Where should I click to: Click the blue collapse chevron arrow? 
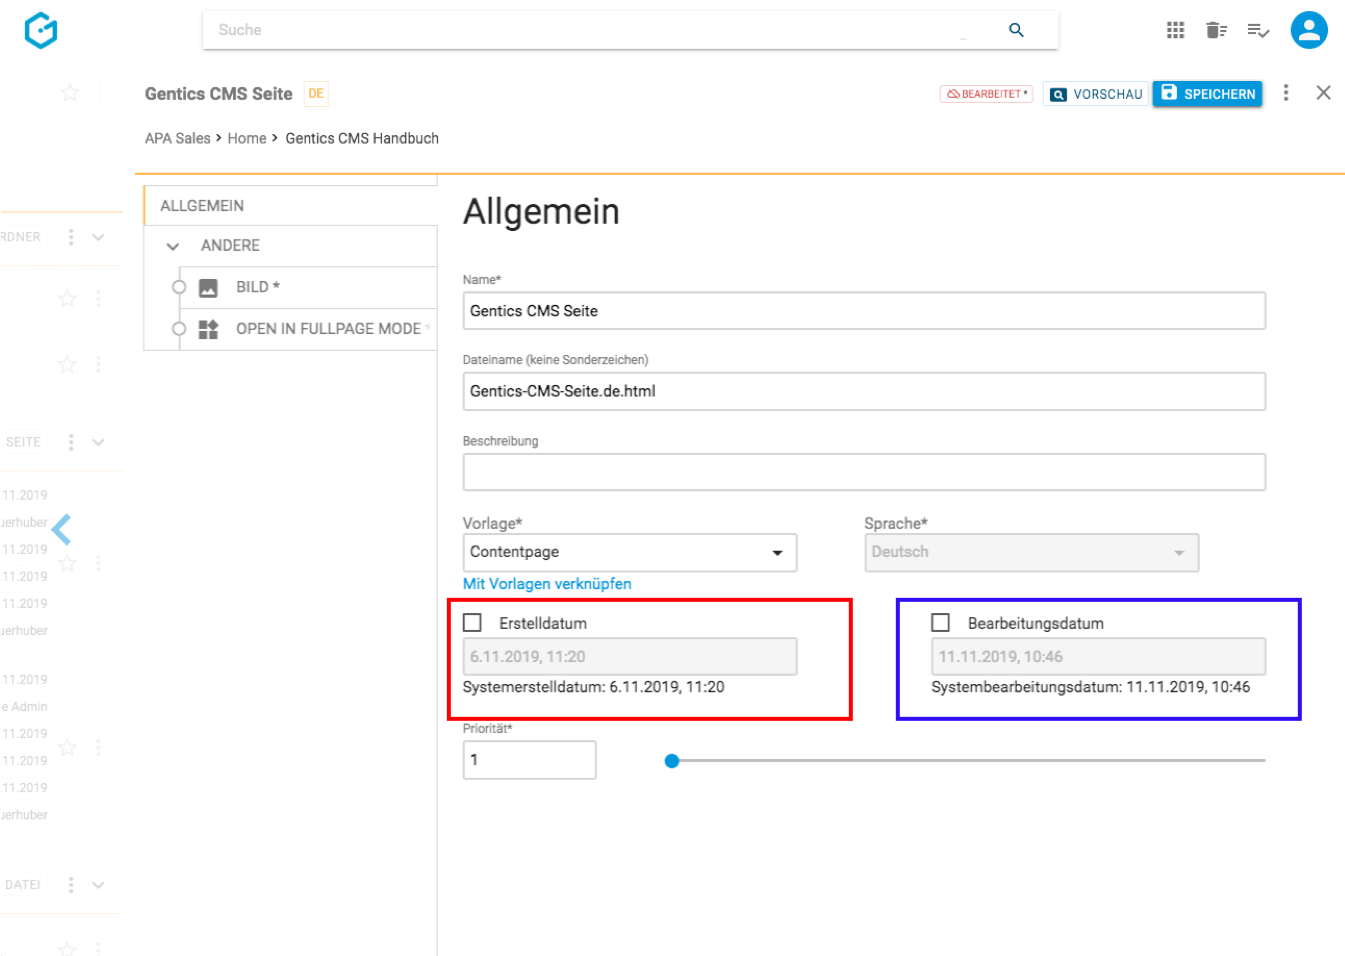pyautogui.click(x=62, y=529)
